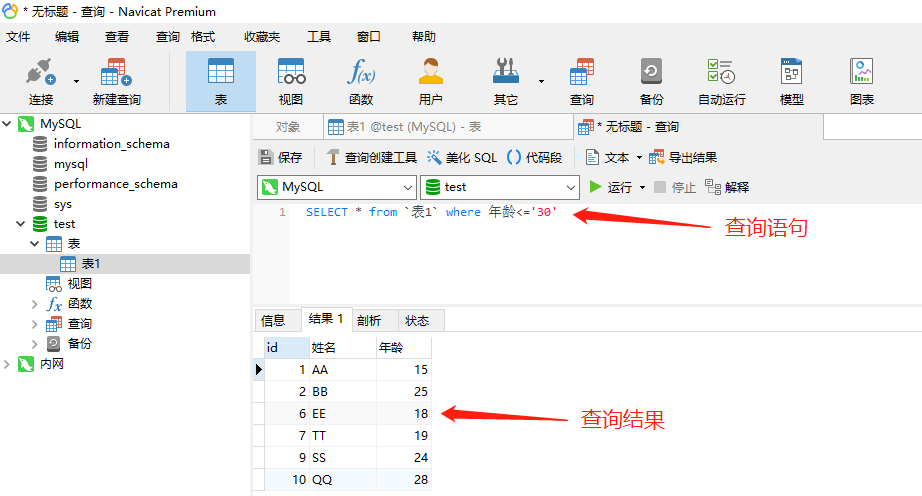
Task: Open the 帮助 menu
Action: tap(424, 36)
